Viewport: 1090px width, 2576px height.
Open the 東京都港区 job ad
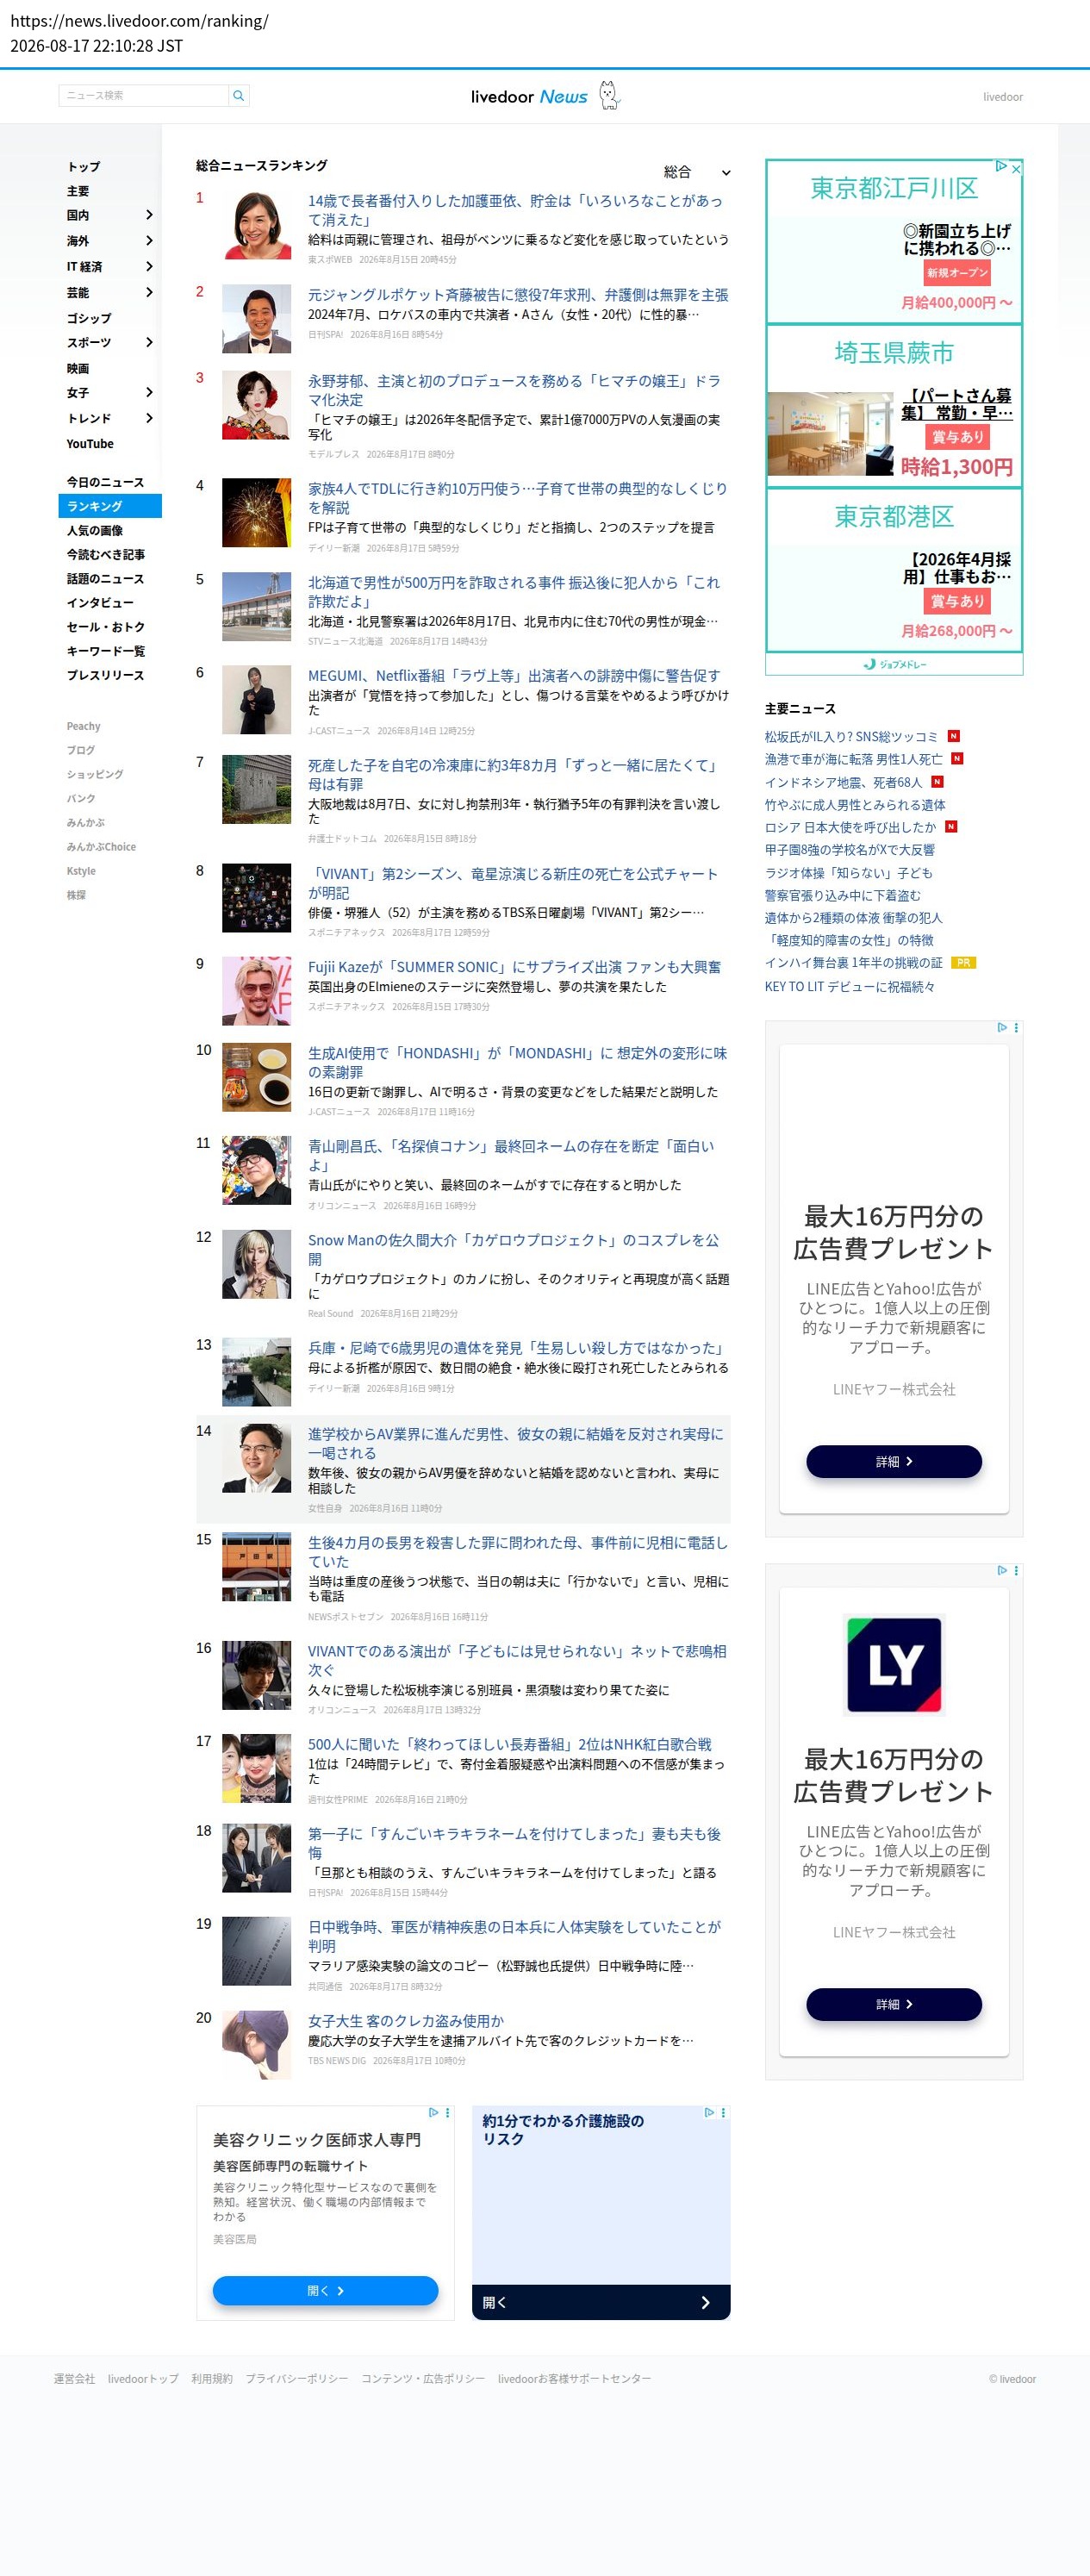[x=894, y=570]
